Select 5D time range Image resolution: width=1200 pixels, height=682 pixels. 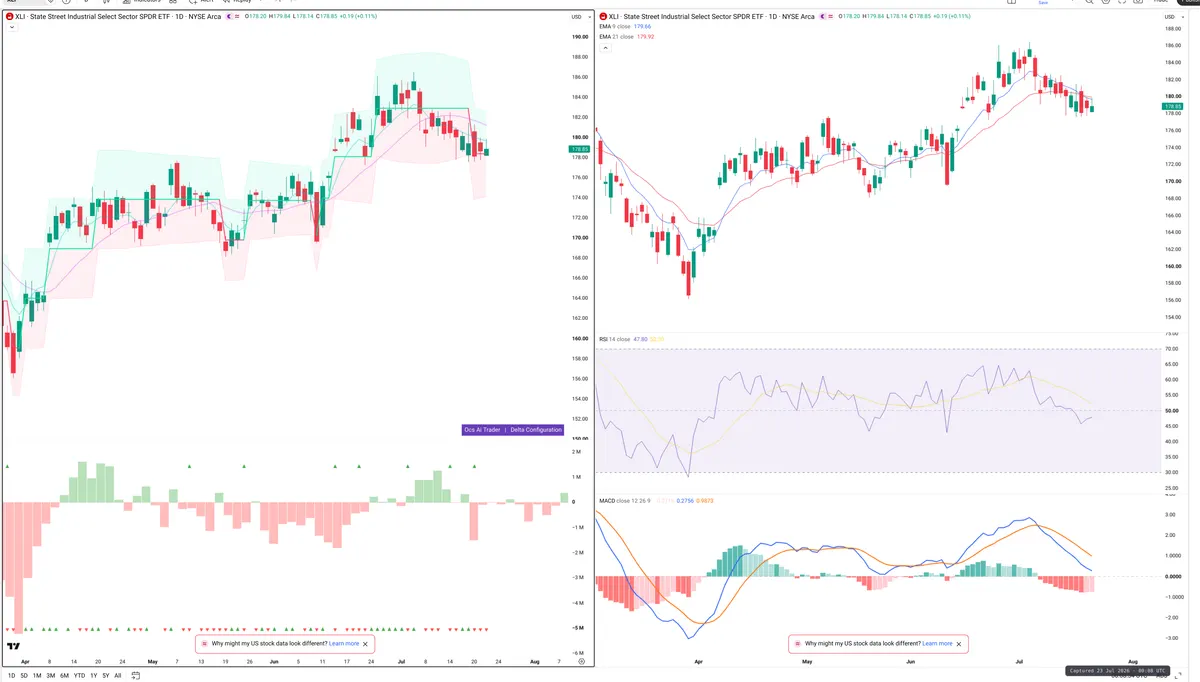24,676
